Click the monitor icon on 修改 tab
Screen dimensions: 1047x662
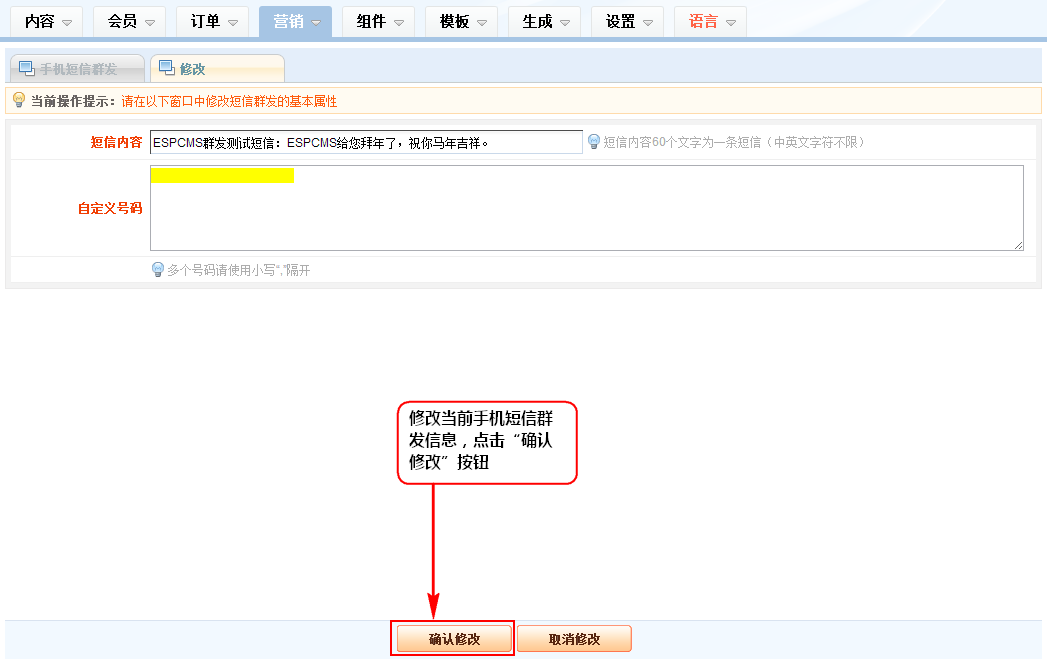pyautogui.click(x=166, y=68)
